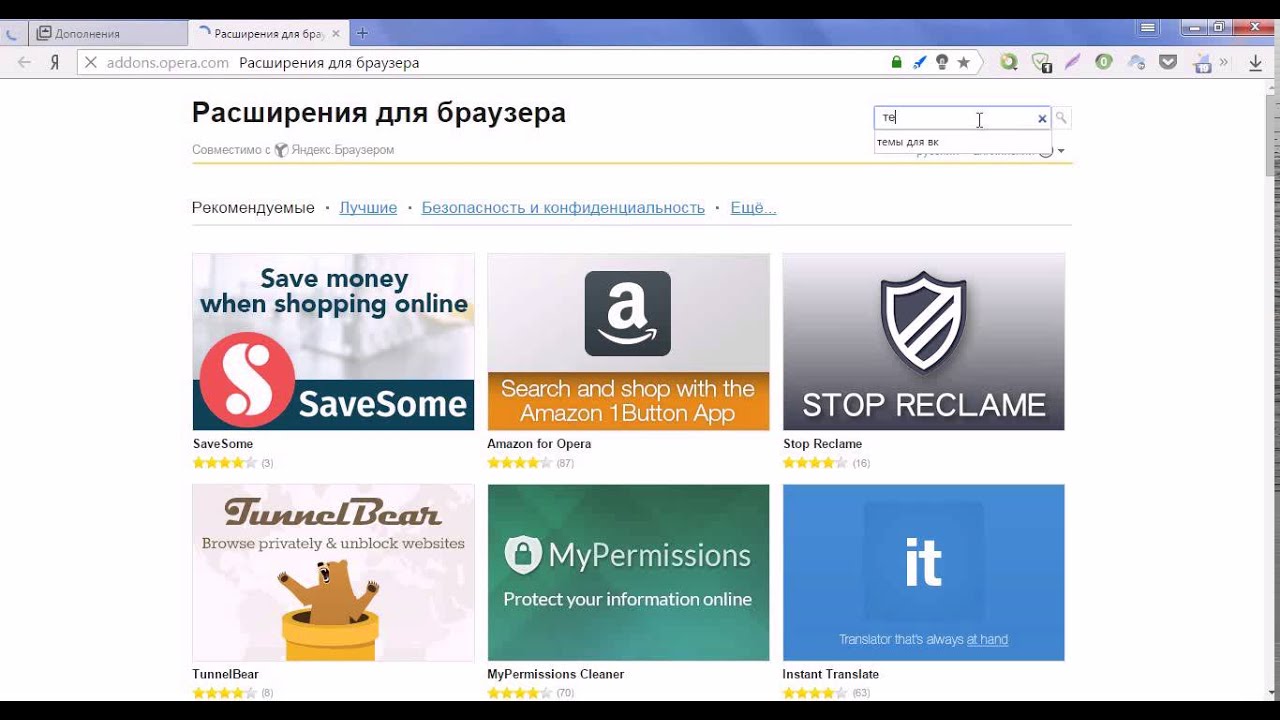Expand the language dropdown arrow
The height and width of the screenshot is (720, 1280).
point(1061,151)
